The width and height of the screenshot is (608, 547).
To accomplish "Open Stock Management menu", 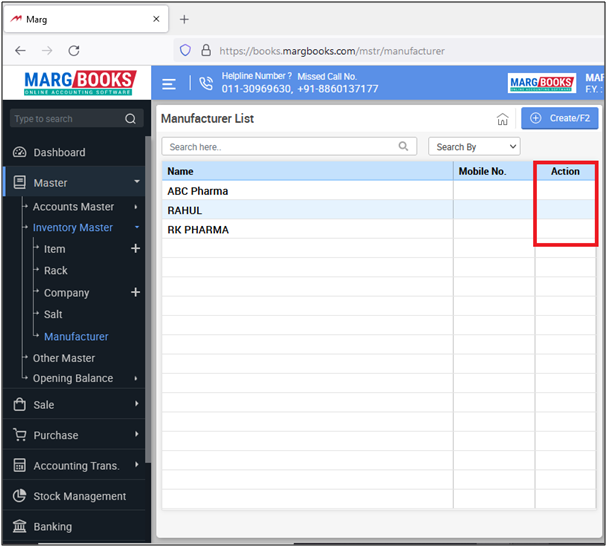I will pyautogui.click(x=79, y=496).
